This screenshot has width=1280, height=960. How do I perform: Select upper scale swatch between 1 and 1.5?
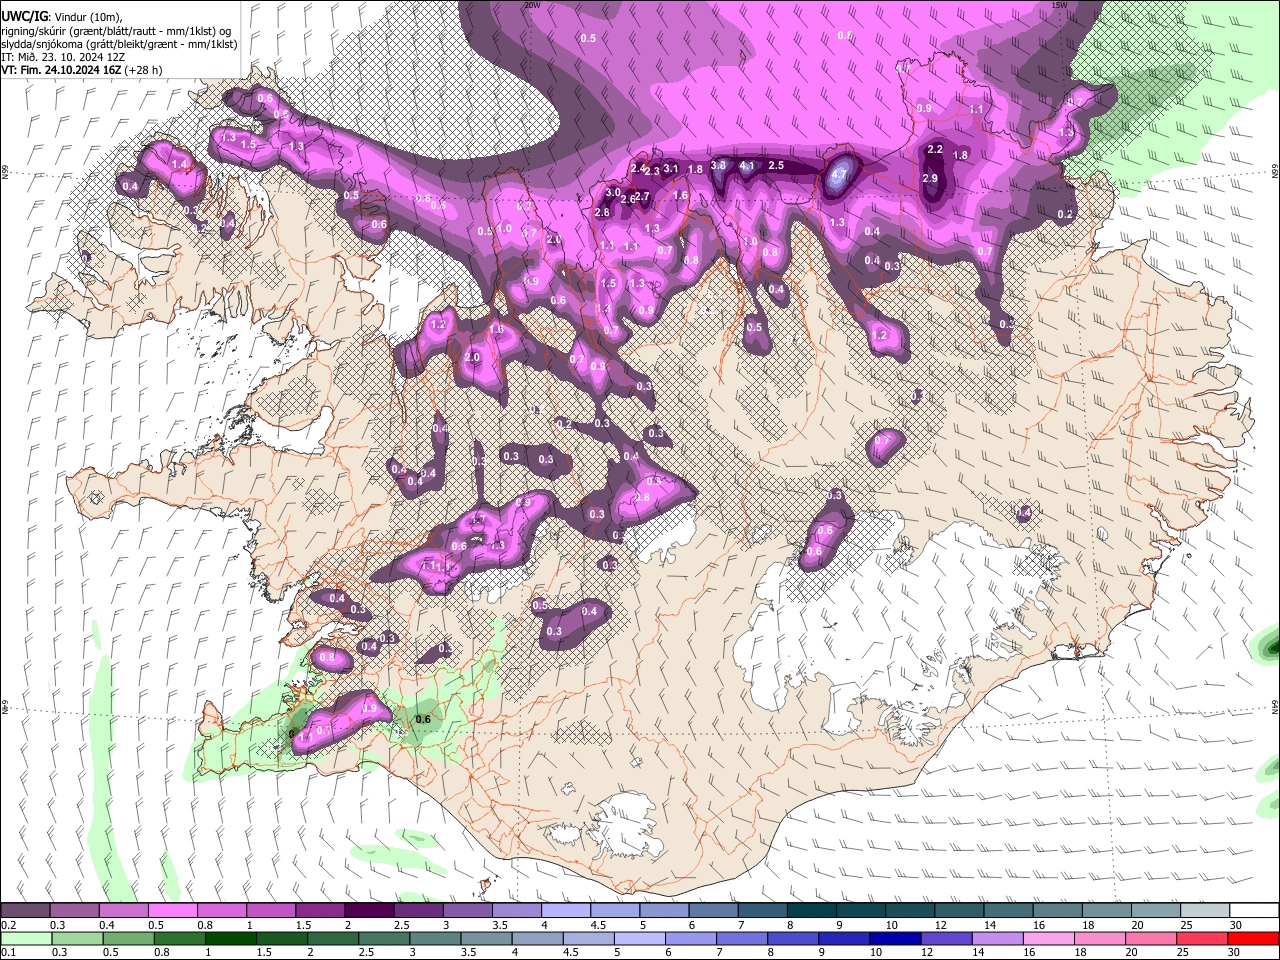pos(271,911)
